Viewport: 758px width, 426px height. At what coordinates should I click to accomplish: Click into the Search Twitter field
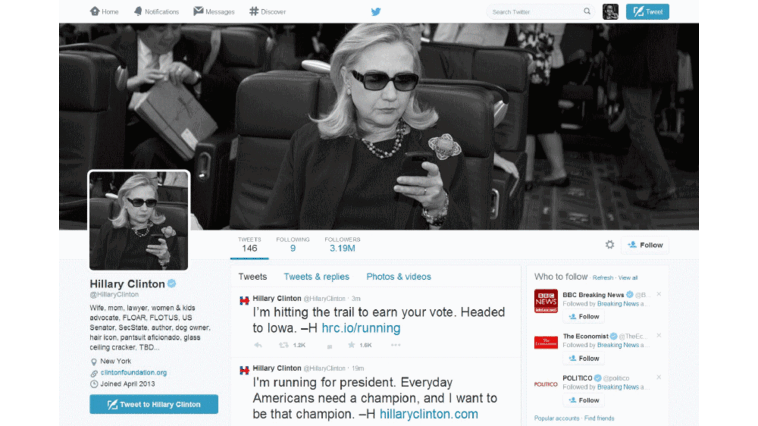[536, 12]
